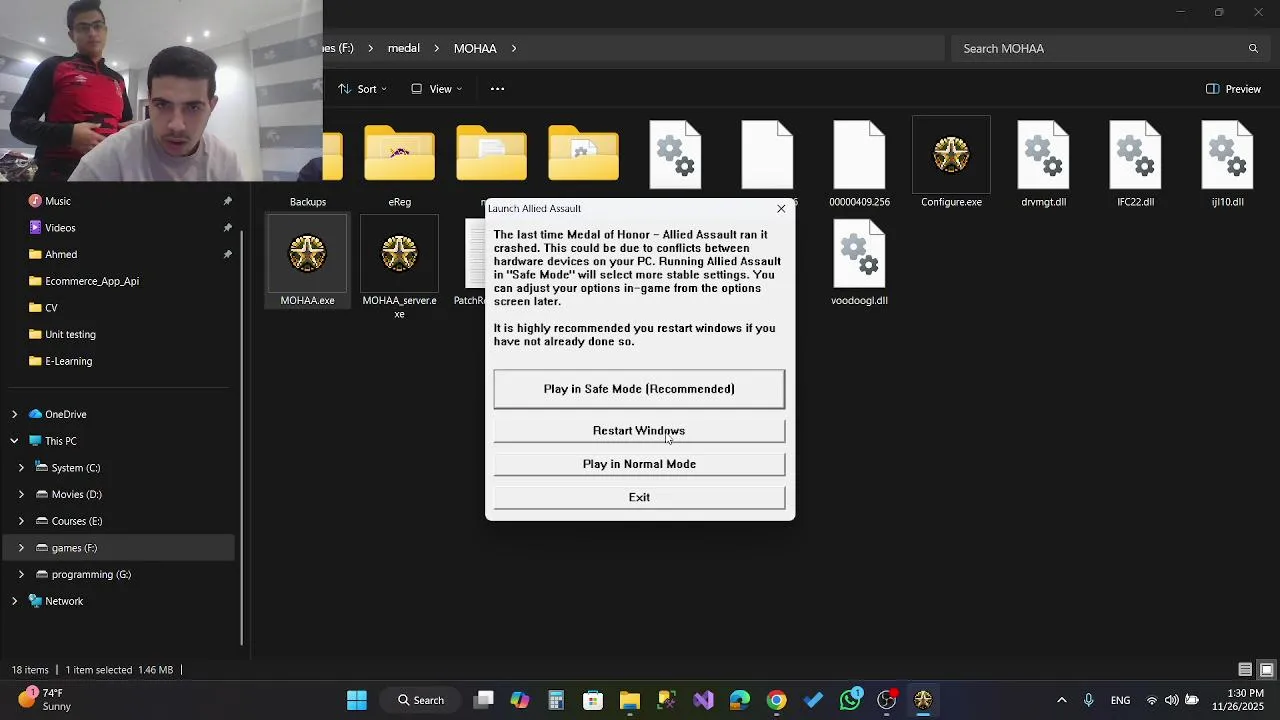Select the MOHAA.exe file icon
The width and height of the screenshot is (1280, 720).
307,262
